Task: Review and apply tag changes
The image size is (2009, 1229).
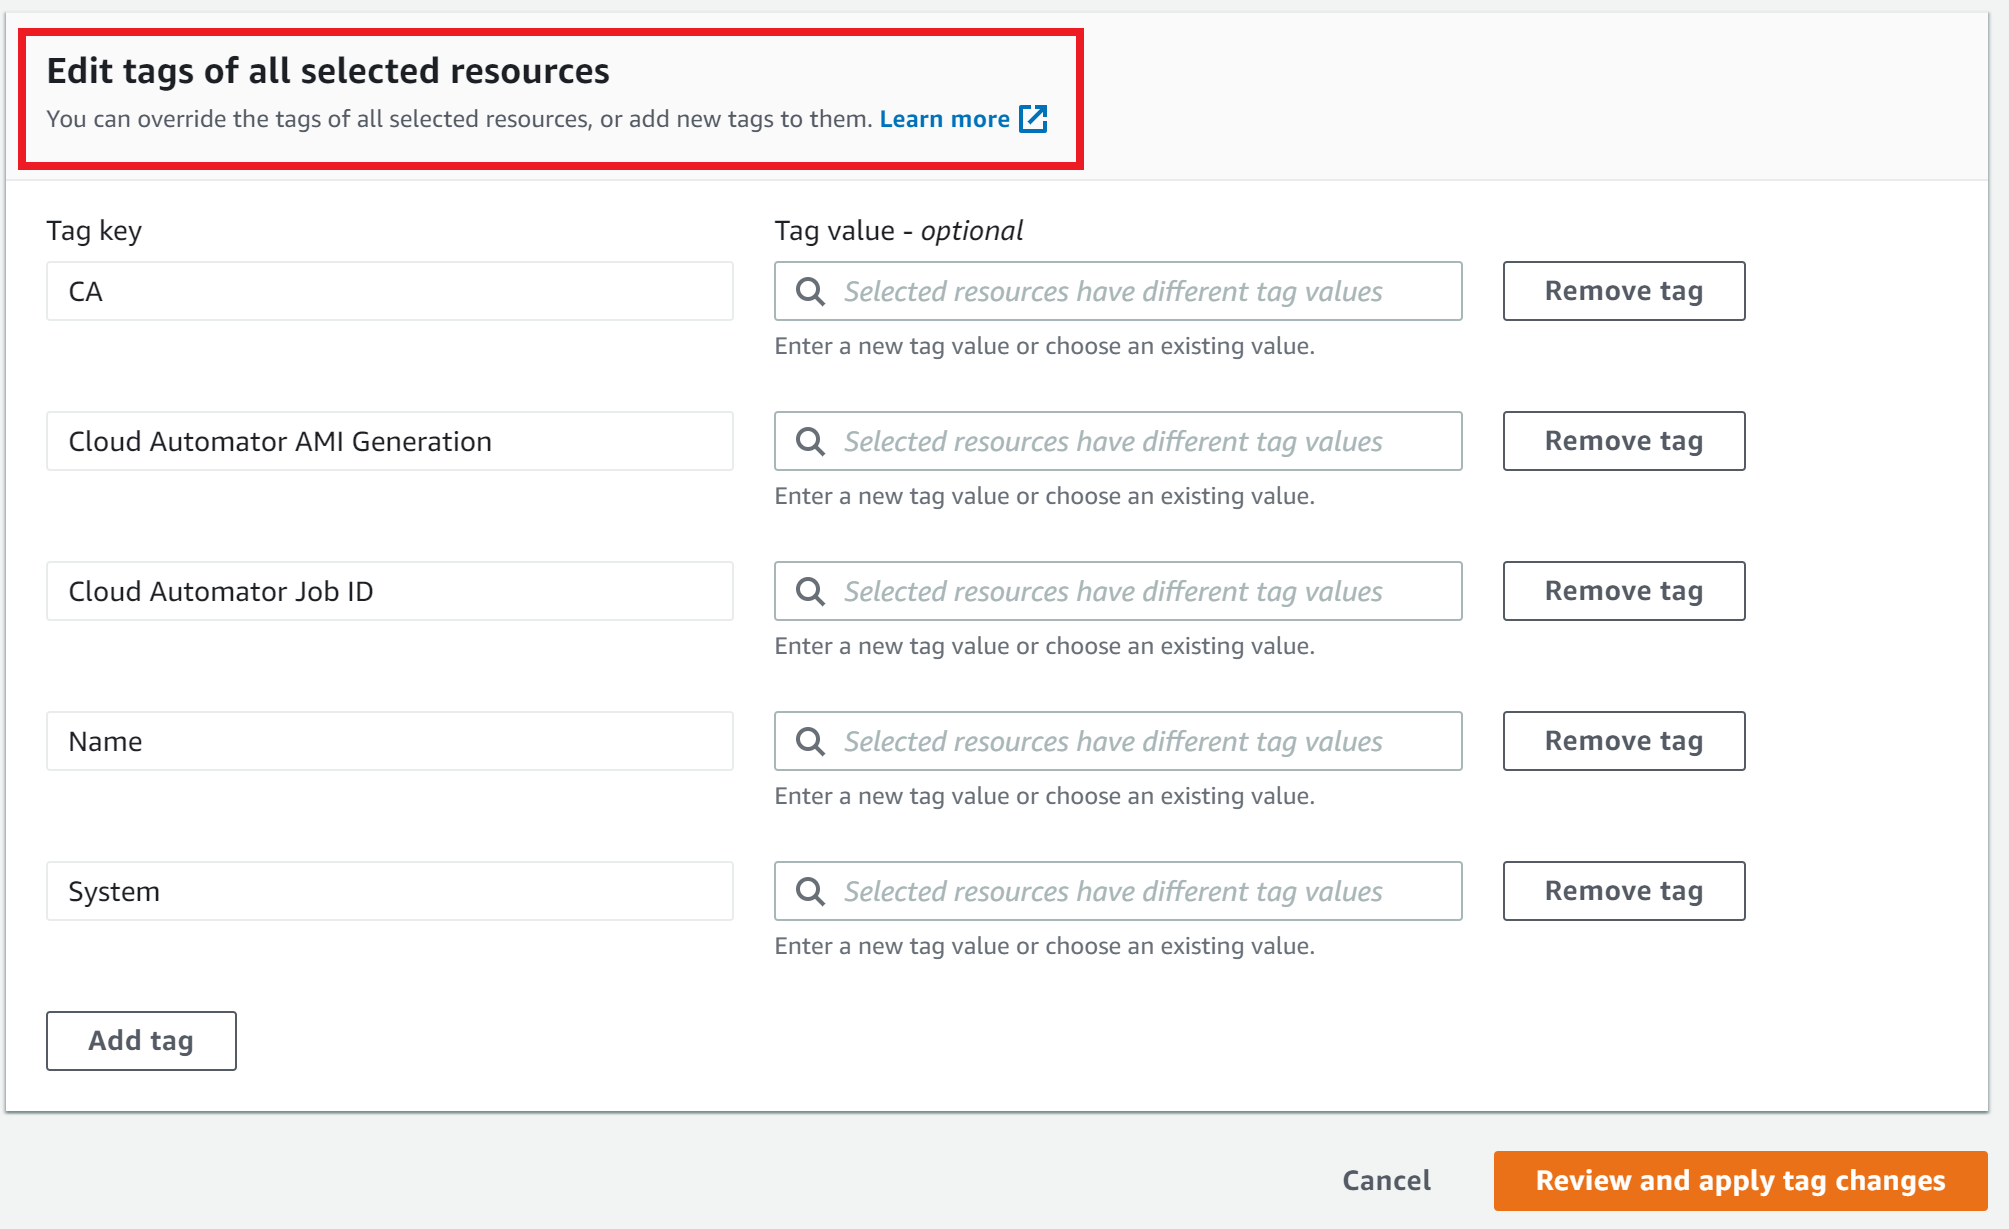Action: [x=1740, y=1180]
